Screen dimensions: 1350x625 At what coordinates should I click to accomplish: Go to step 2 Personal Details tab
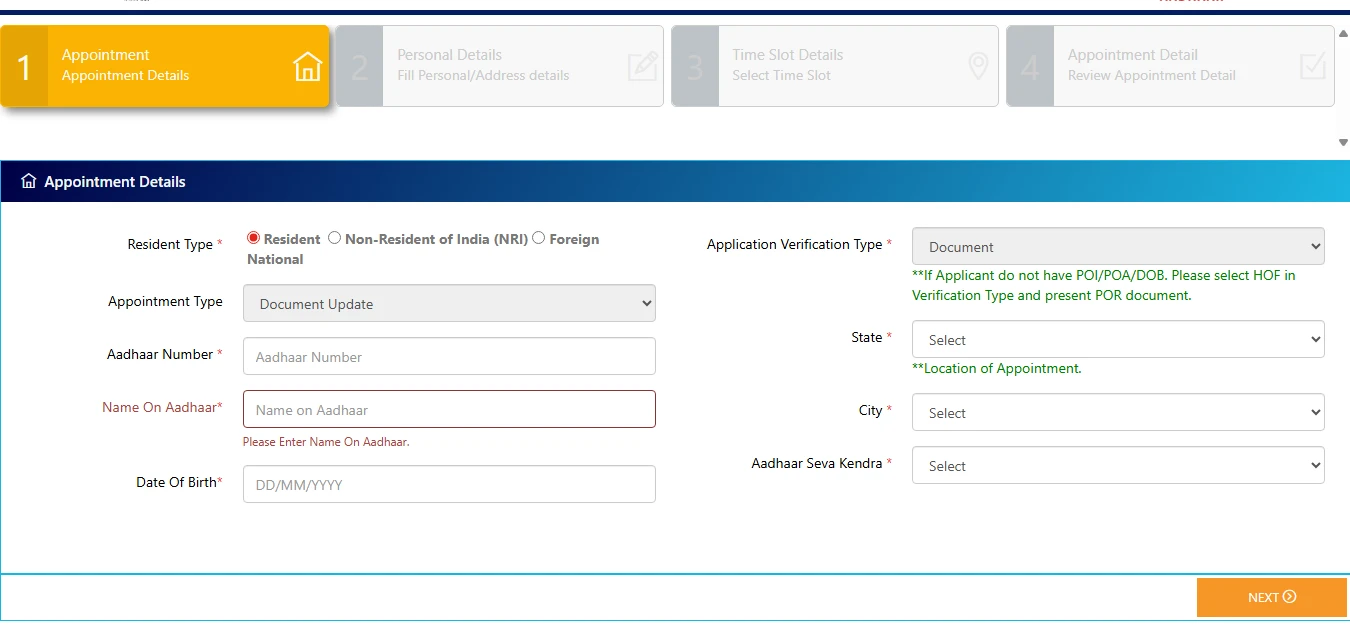499,66
